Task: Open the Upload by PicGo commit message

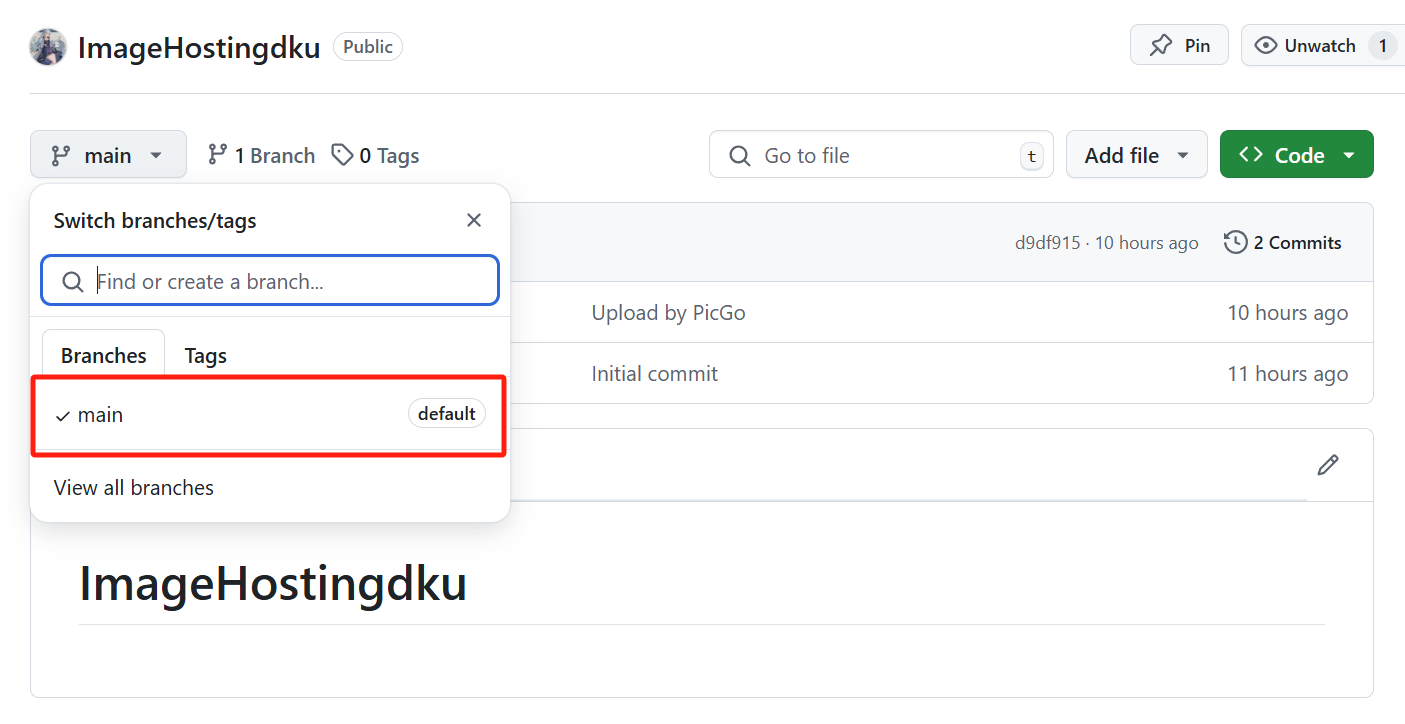Action: [668, 313]
